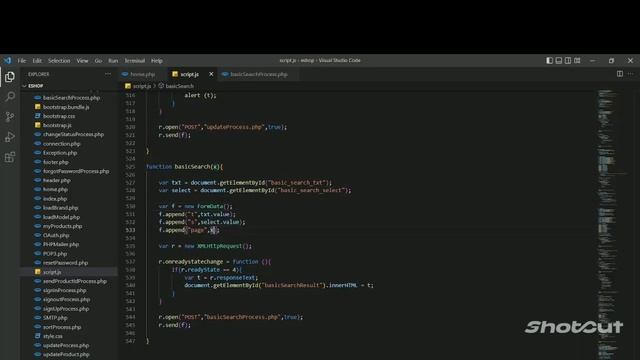The height and width of the screenshot is (360, 640).
Task: Open the Extensions view
Action: pos(10,157)
